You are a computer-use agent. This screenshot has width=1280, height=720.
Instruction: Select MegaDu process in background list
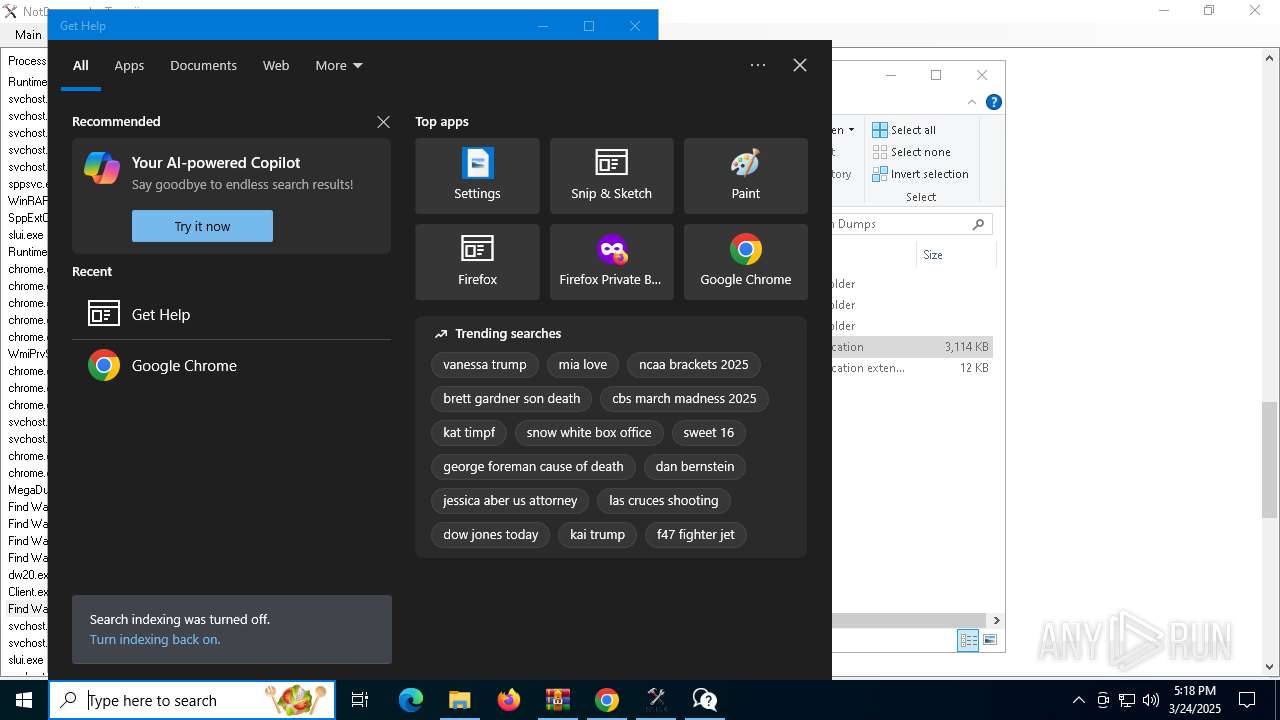(x=27, y=490)
